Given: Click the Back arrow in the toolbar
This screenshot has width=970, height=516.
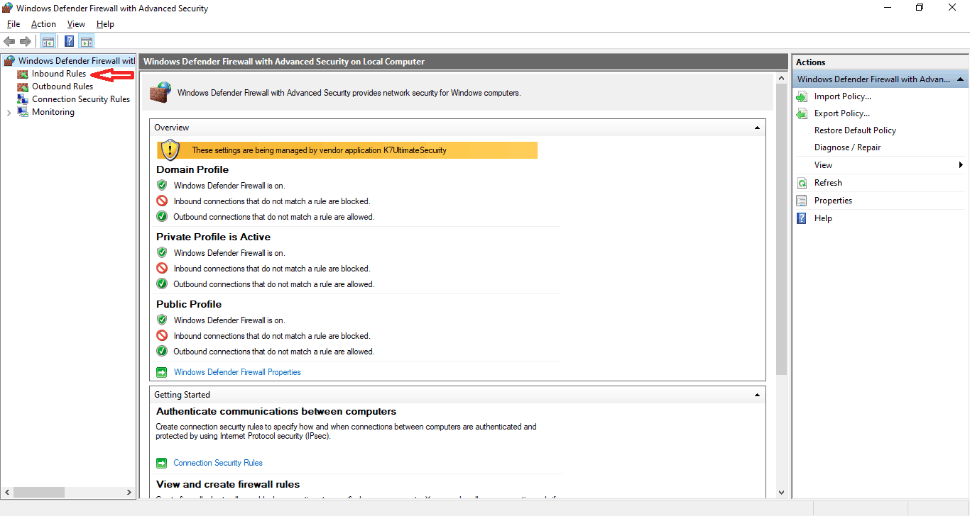Looking at the screenshot, I should point(9,41).
